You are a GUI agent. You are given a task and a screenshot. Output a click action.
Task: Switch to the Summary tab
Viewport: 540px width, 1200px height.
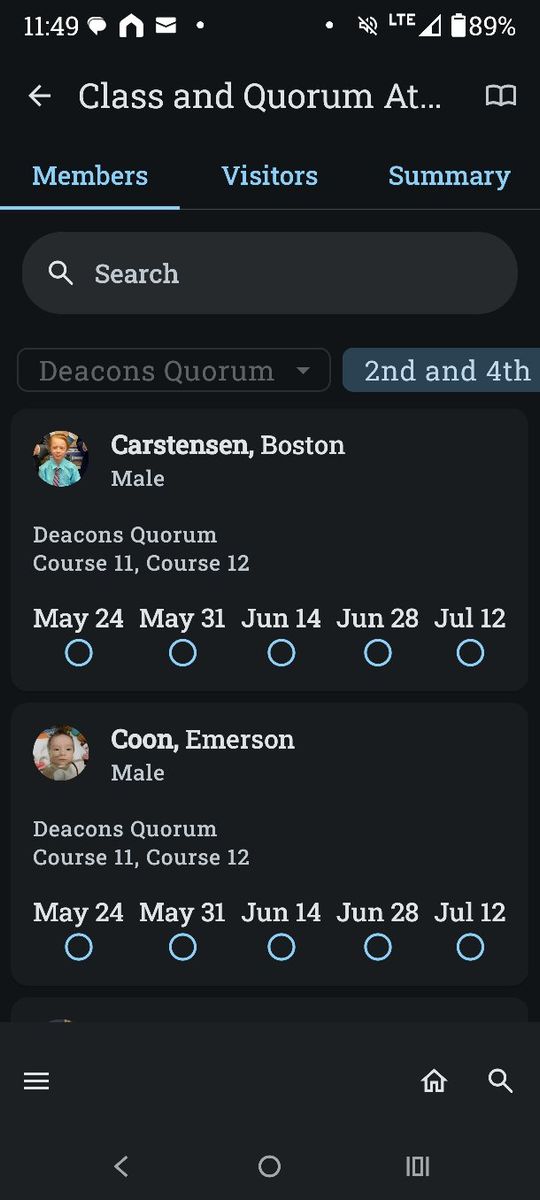(x=449, y=176)
